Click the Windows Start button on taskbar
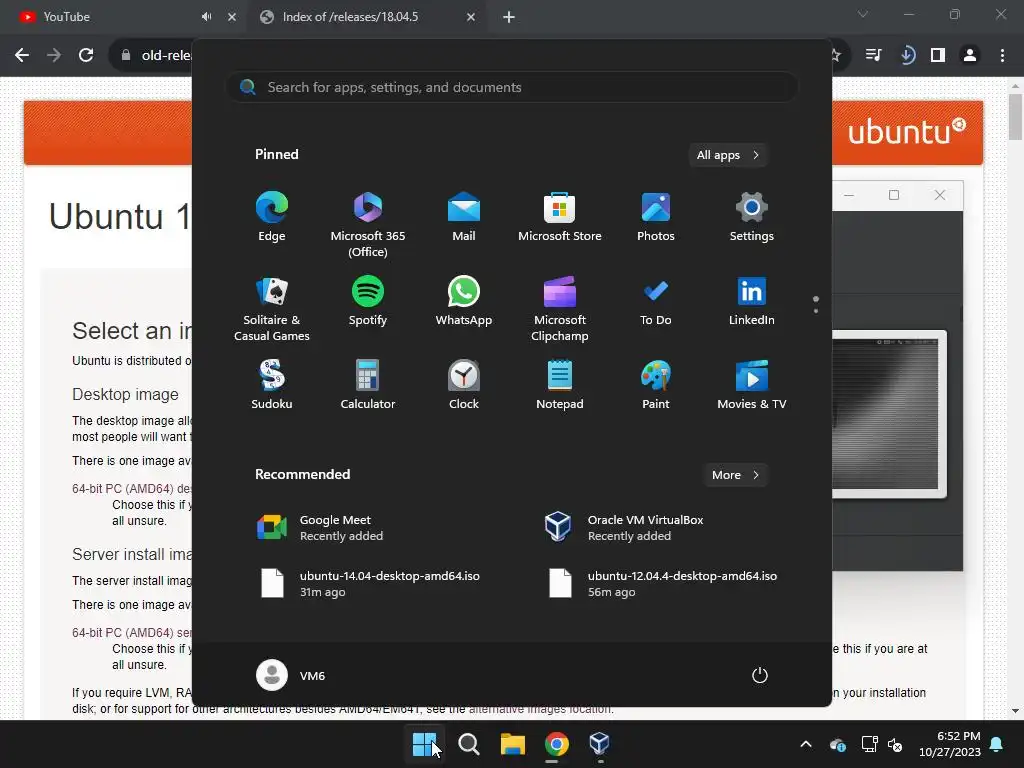This screenshot has height=768, width=1024. pyautogui.click(x=424, y=744)
